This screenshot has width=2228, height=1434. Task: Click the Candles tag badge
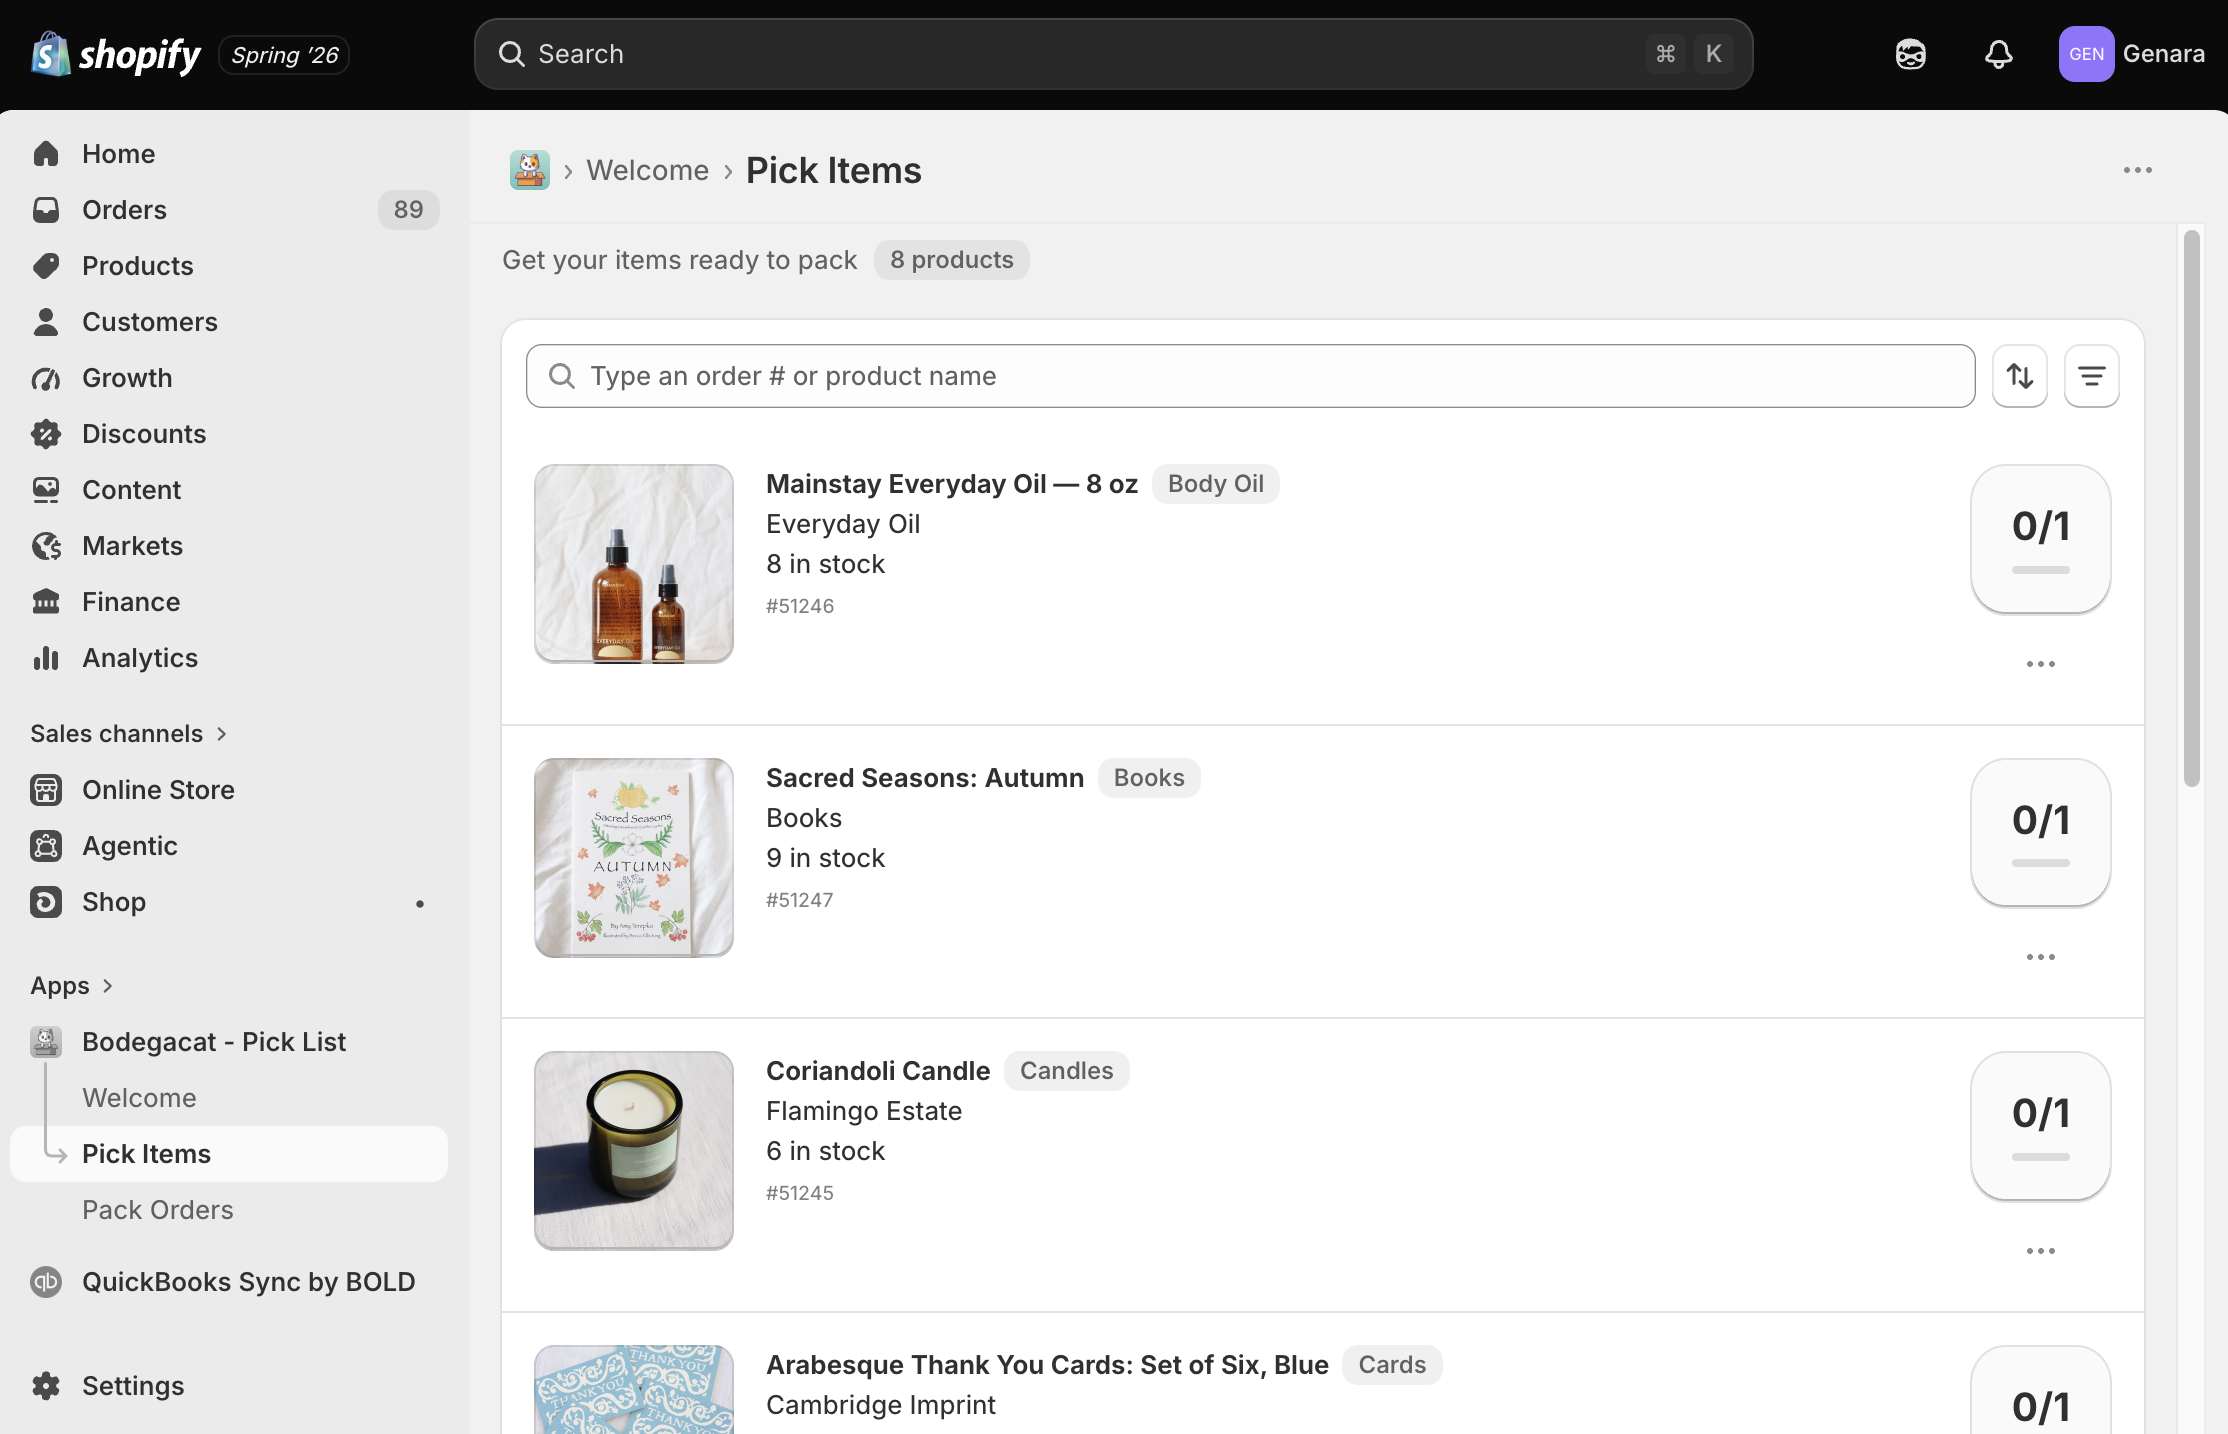point(1066,1071)
